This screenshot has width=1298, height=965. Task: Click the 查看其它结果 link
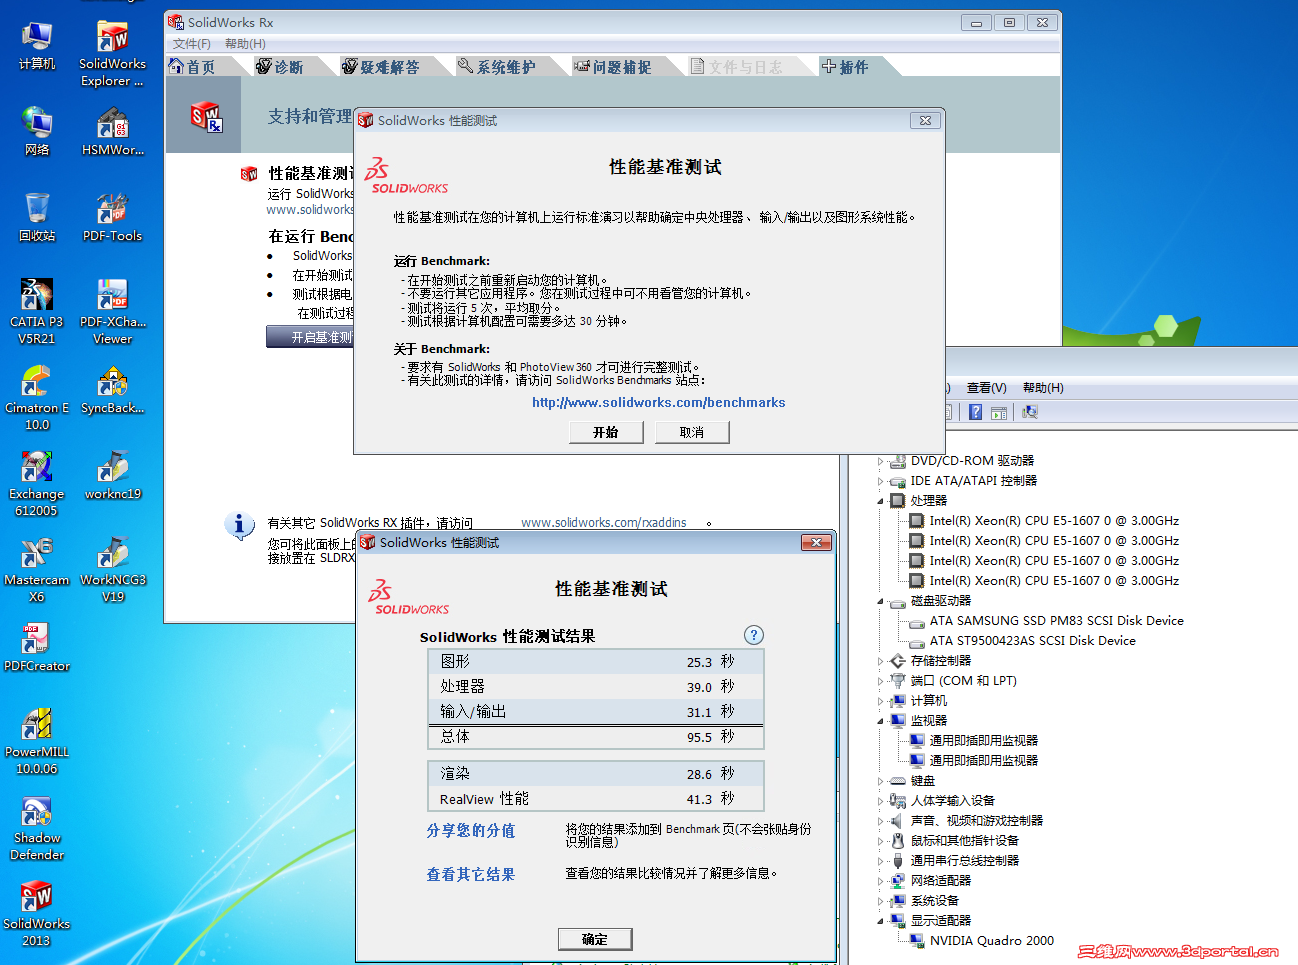[x=471, y=875]
